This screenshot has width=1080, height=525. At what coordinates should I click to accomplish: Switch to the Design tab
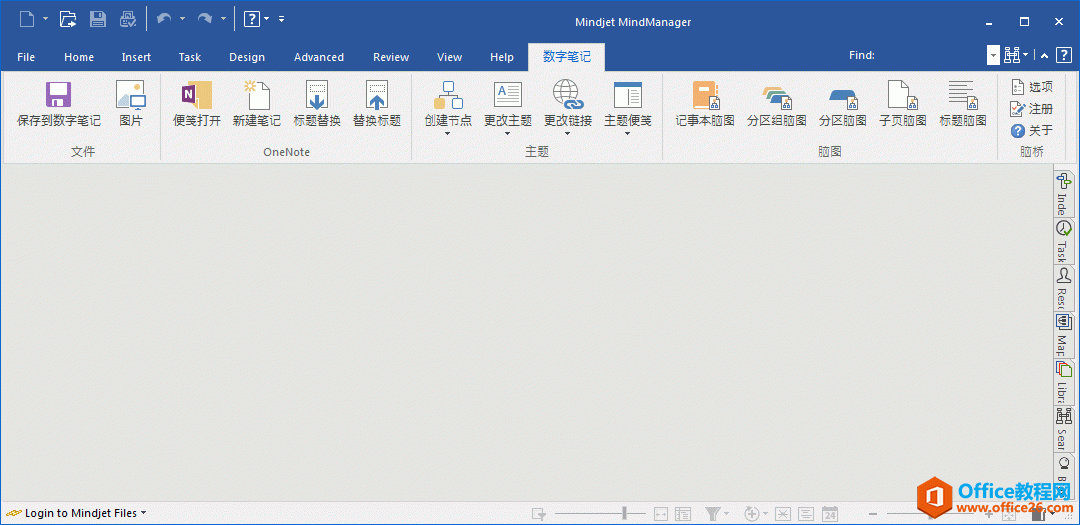click(x=247, y=57)
